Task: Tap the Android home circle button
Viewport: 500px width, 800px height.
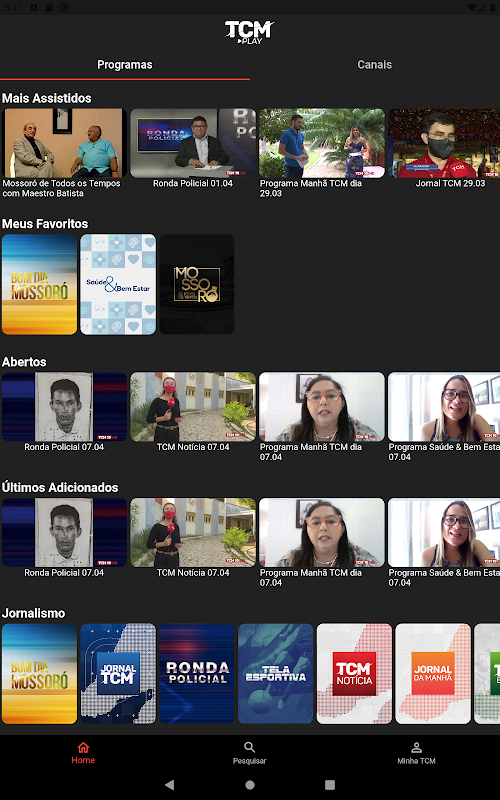Action: 250,785
